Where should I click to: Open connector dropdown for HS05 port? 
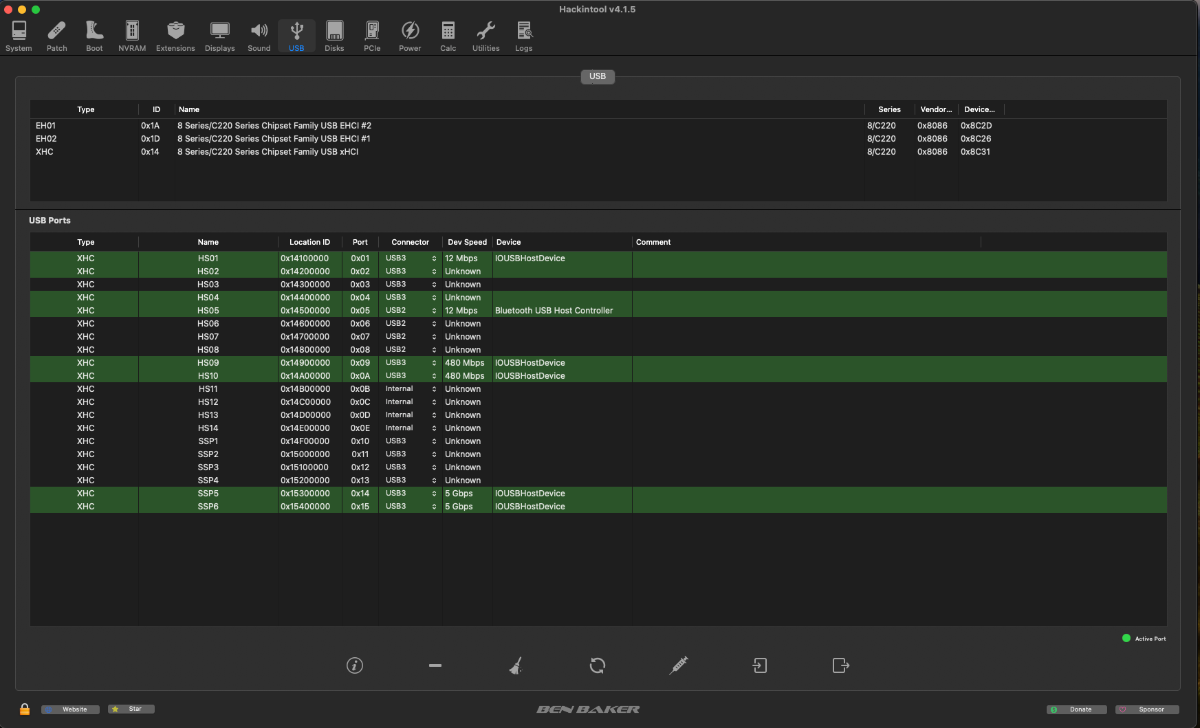tap(411, 310)
